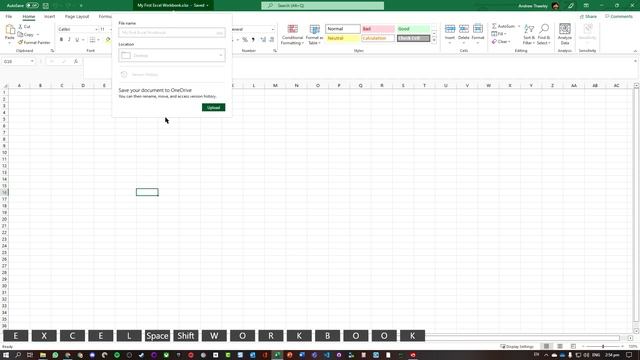Toggle Underline formatting
The width and height of the screenshot is (640, 360).
77,40
